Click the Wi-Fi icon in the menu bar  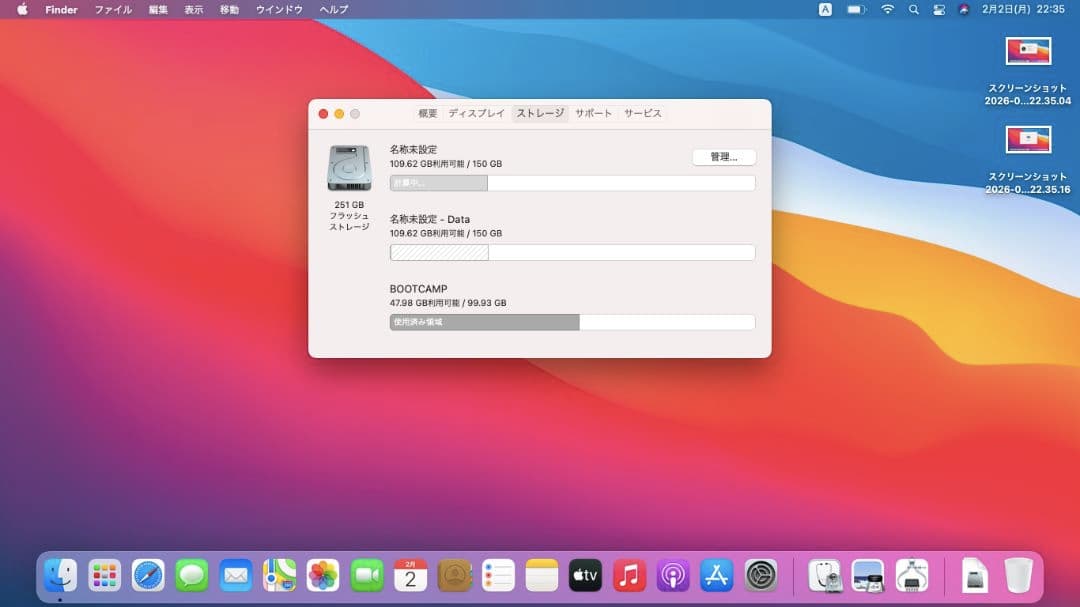[x=887, y=10]
